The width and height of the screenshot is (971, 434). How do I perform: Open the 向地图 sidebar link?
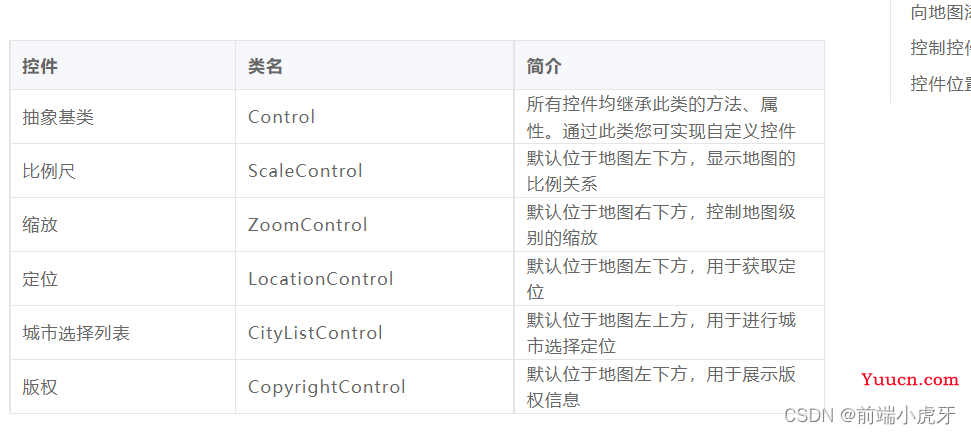point(941,12)
